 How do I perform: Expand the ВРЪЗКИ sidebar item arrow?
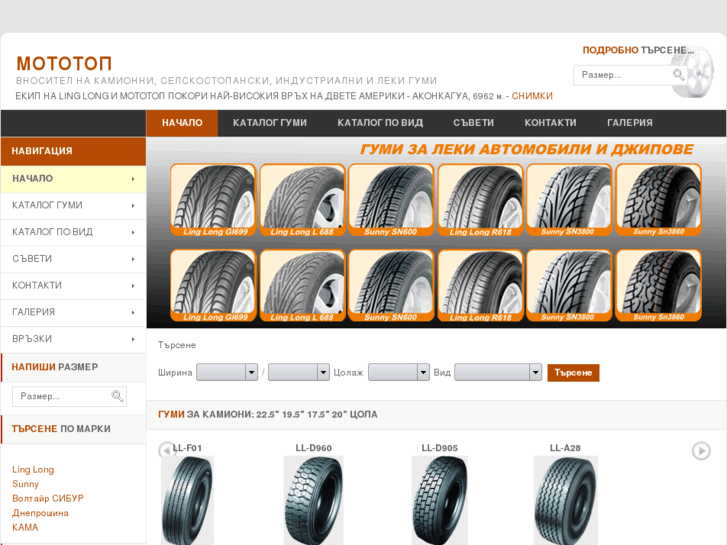pos(133,339)
